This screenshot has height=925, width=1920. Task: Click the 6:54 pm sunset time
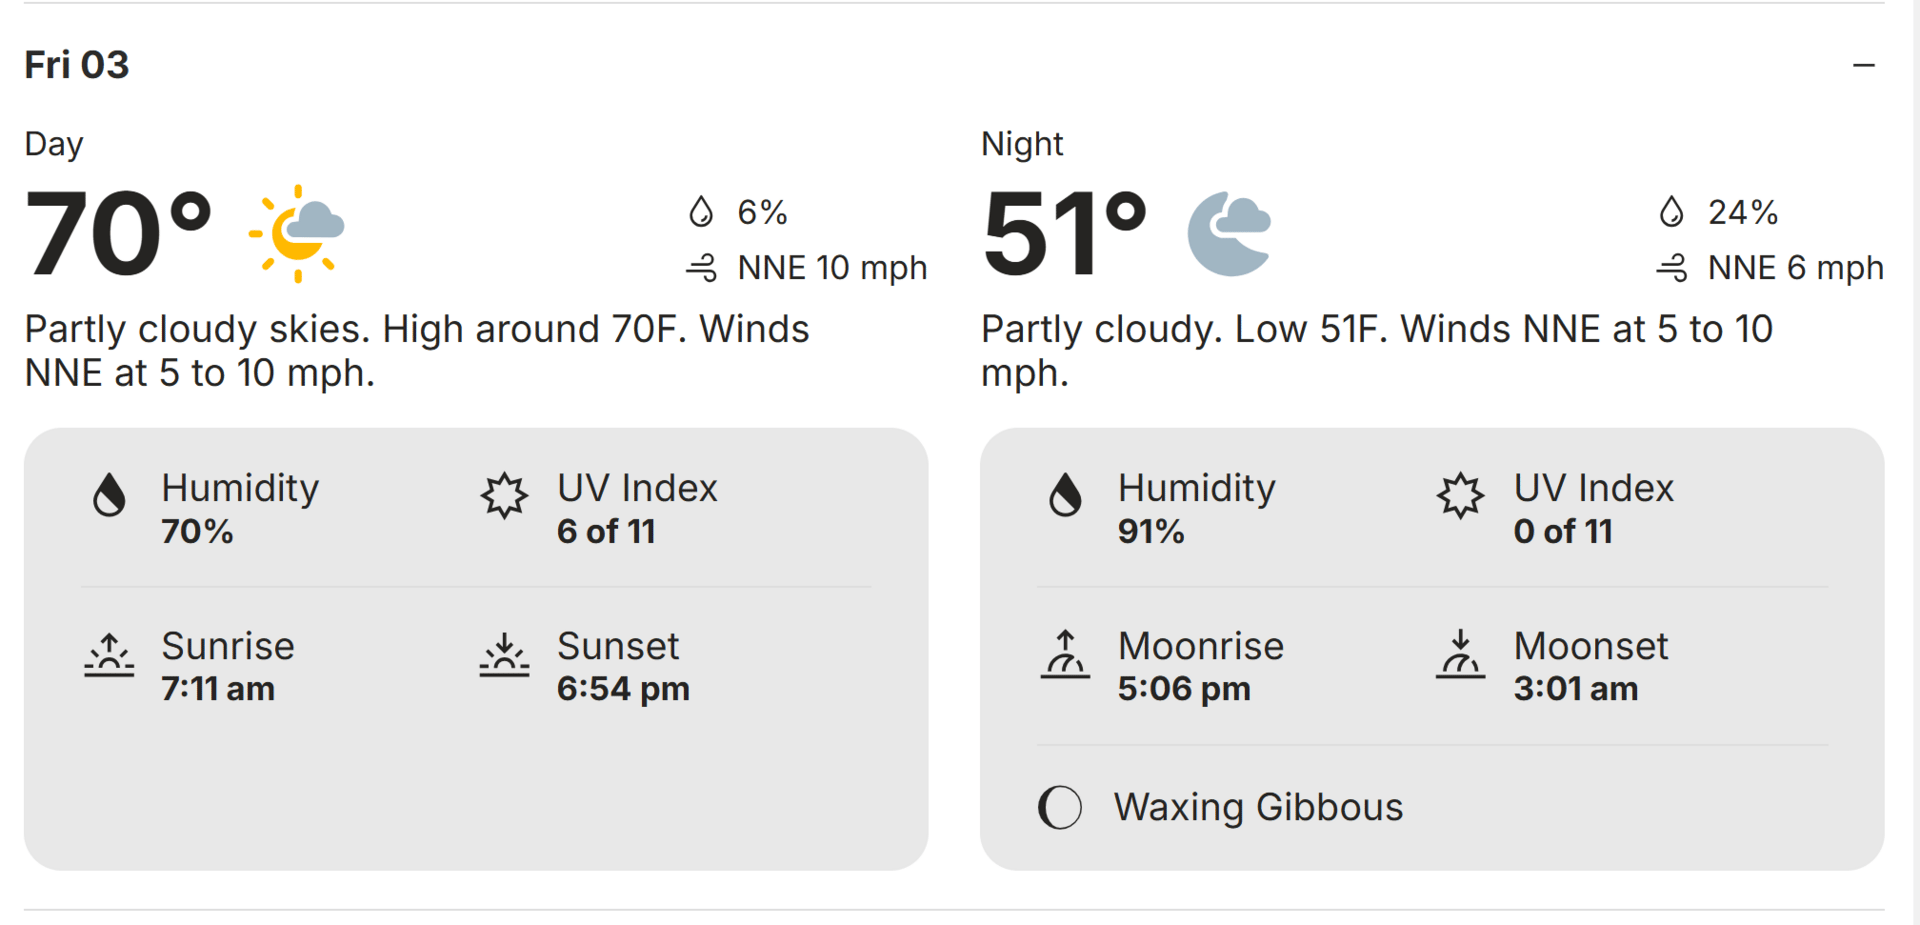click(x=623, y=689)
